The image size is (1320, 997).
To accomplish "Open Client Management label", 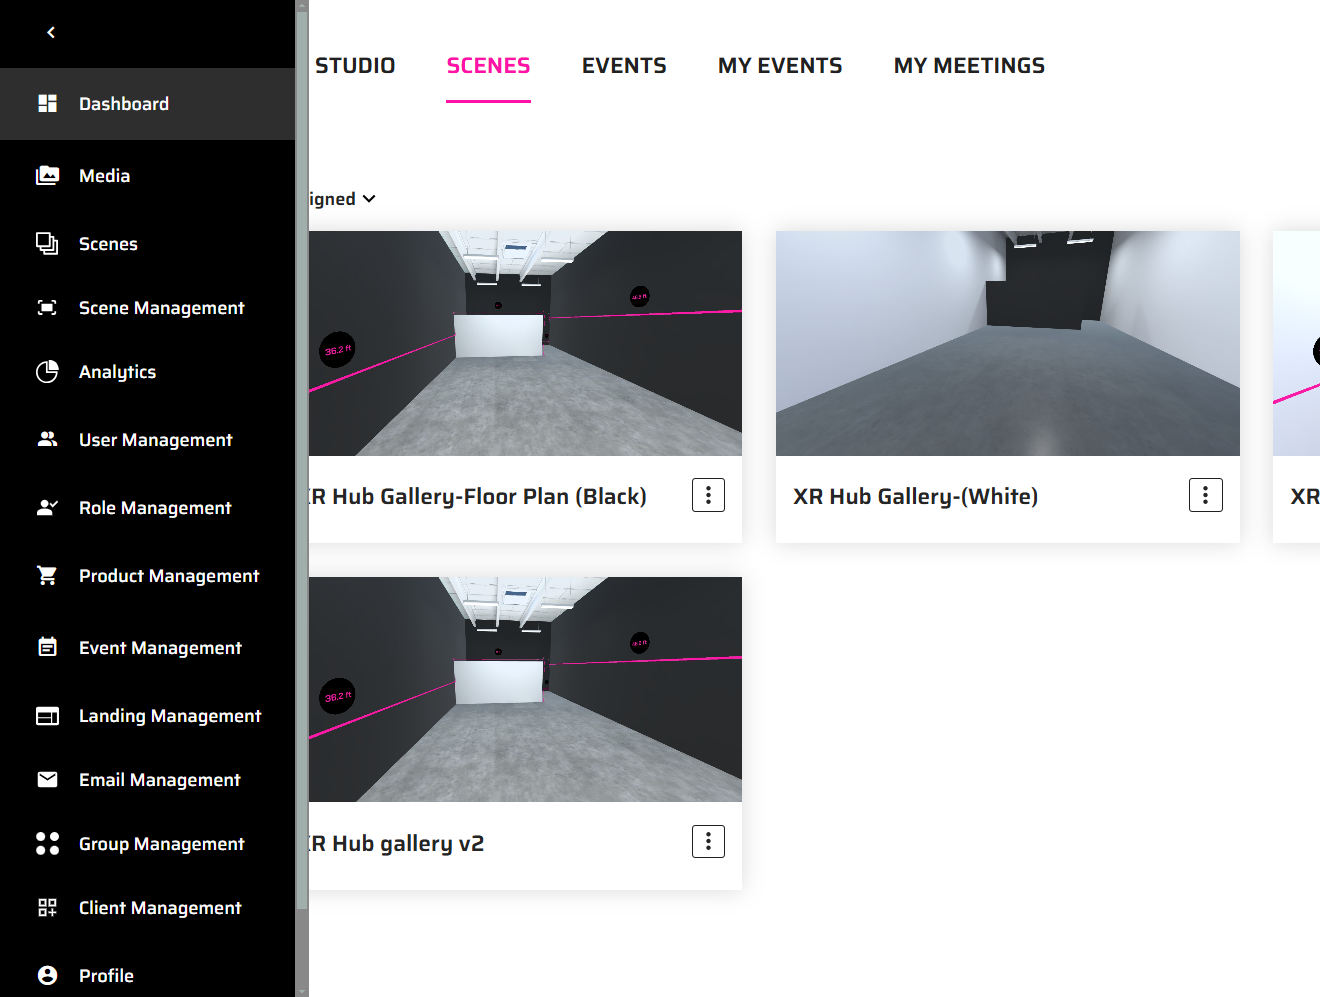I will 160,908.
